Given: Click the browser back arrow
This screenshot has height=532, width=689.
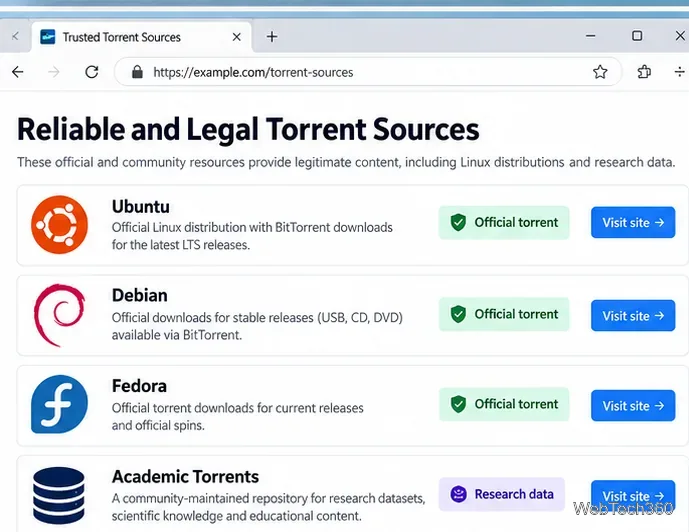Looking at the screenshot, I should click(18, 72).
